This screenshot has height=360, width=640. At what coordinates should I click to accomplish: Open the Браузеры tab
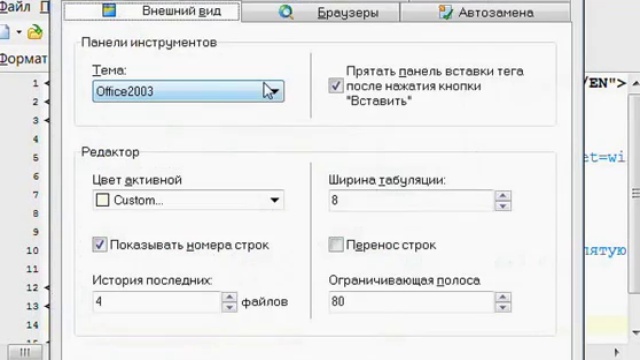point(320,12)
